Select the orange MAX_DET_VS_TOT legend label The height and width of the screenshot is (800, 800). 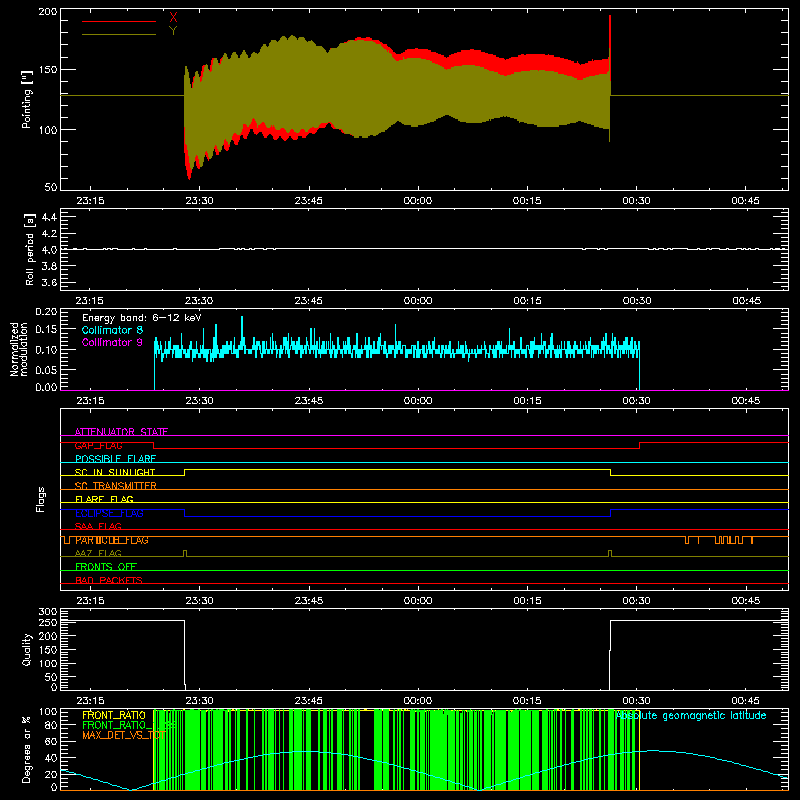coord(124,735)
